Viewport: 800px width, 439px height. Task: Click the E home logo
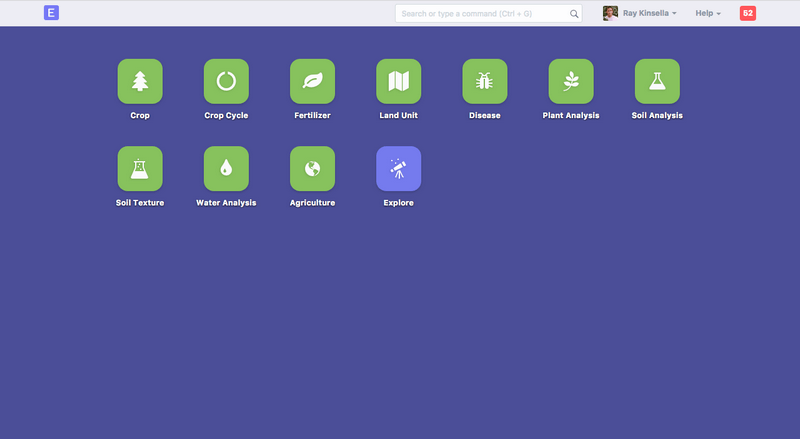[x=52, y=13]
